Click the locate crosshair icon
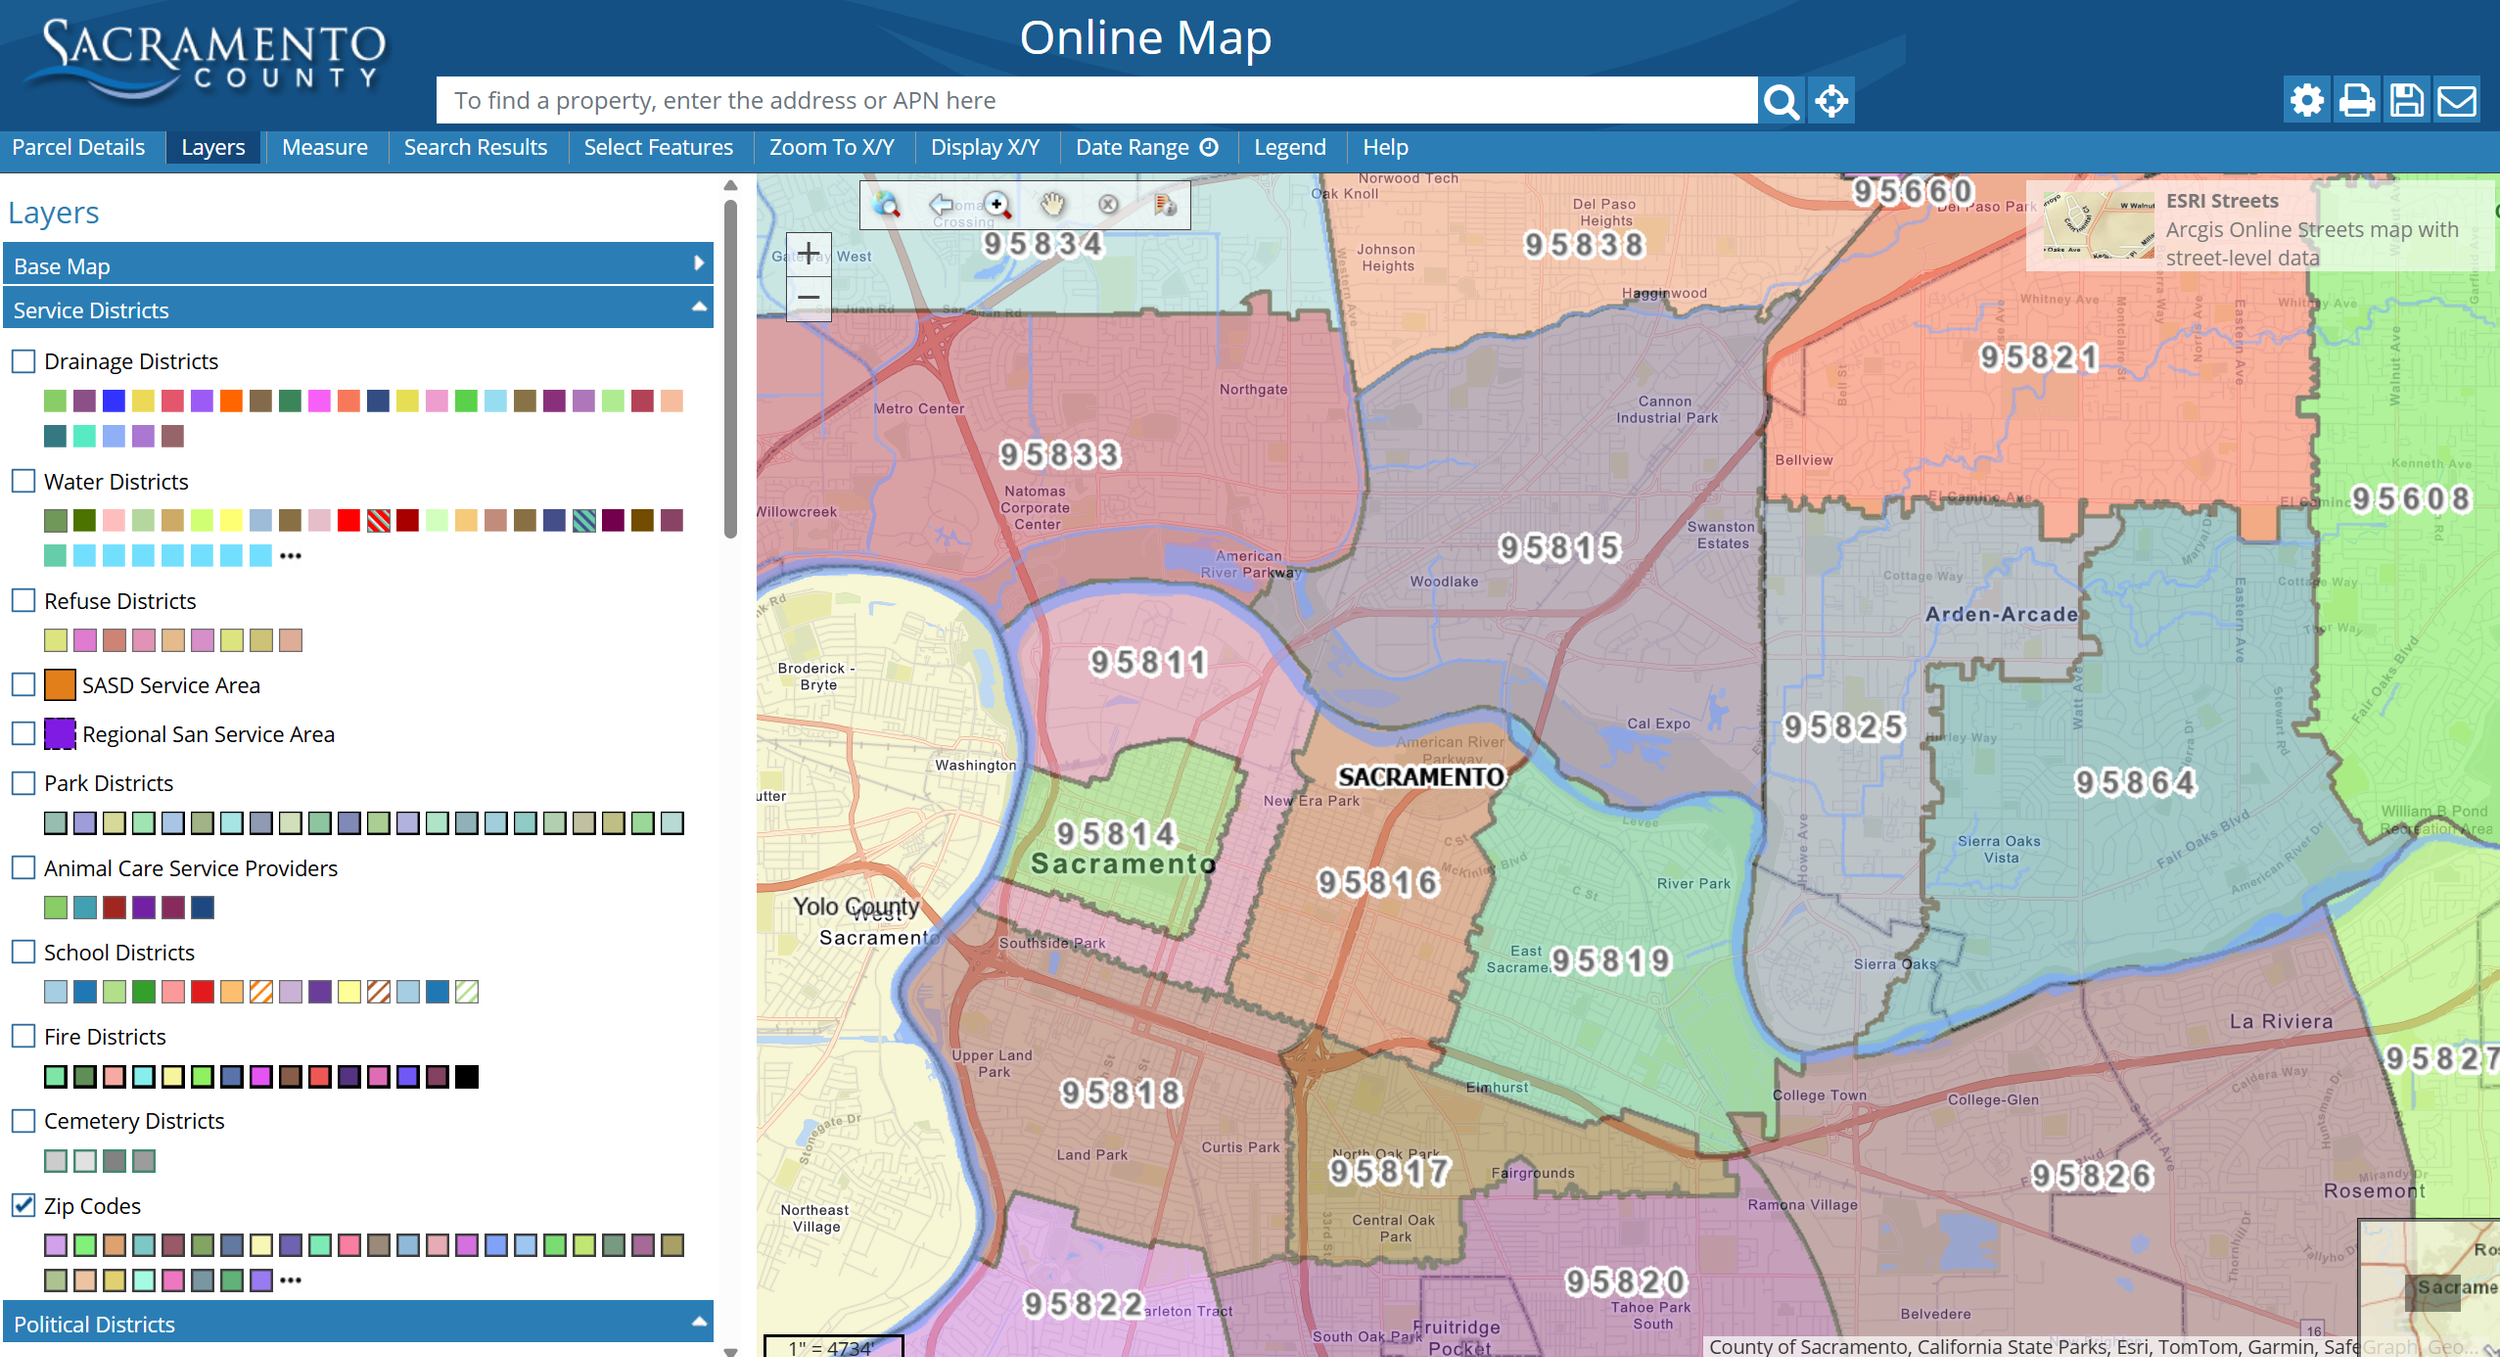 (x=1831, y=101)
